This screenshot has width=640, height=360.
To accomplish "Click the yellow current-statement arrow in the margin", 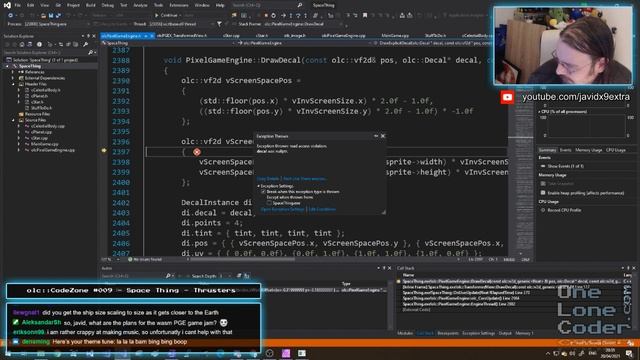I will click(104, 151).
